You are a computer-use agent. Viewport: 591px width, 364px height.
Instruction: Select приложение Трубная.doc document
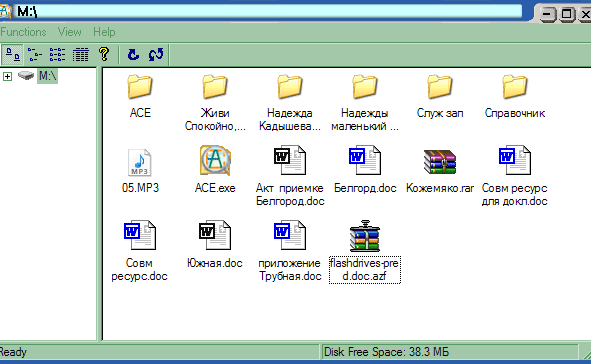[290, 251]
